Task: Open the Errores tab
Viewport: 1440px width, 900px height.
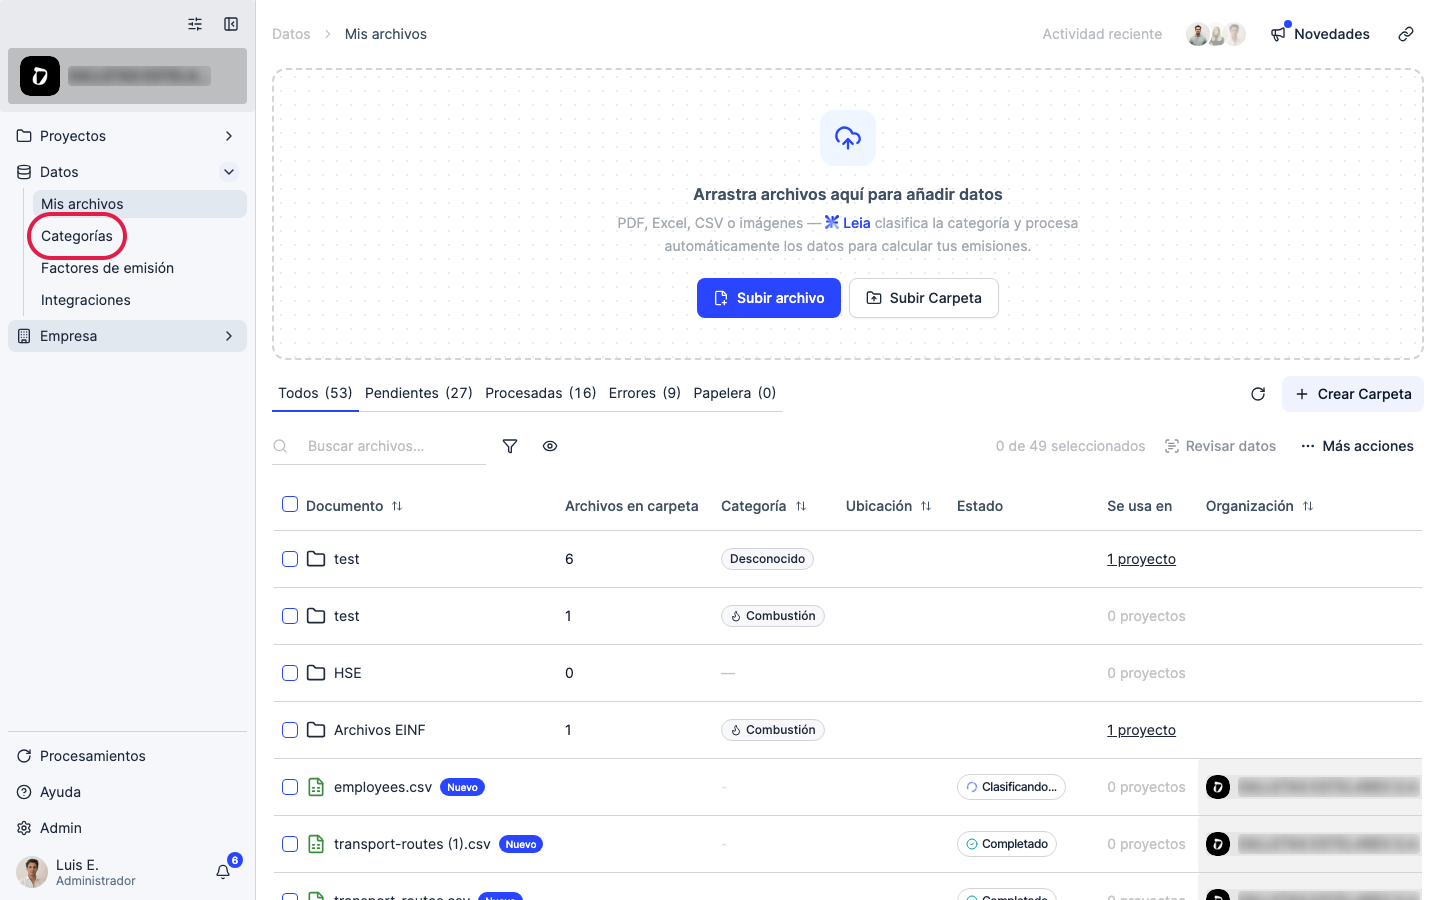Action: pyautogui.click(x=645, y=393)
